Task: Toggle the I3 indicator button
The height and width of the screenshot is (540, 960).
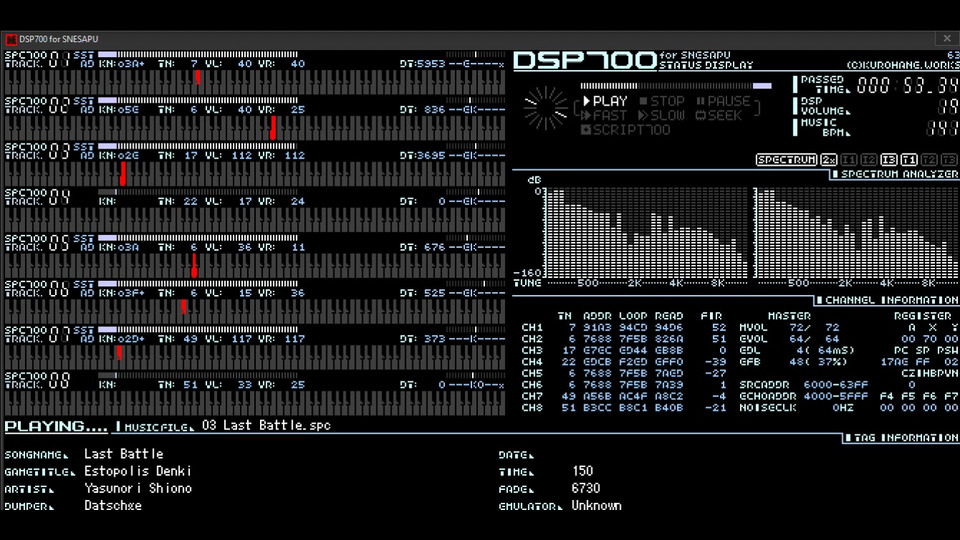Action: (x=889, y=160)
